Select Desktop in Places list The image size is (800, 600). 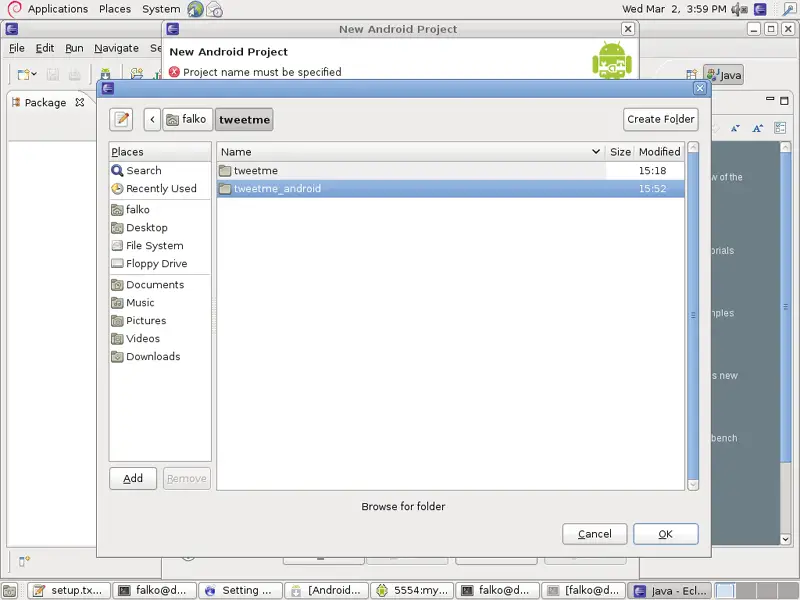click(x=160, y=228)
